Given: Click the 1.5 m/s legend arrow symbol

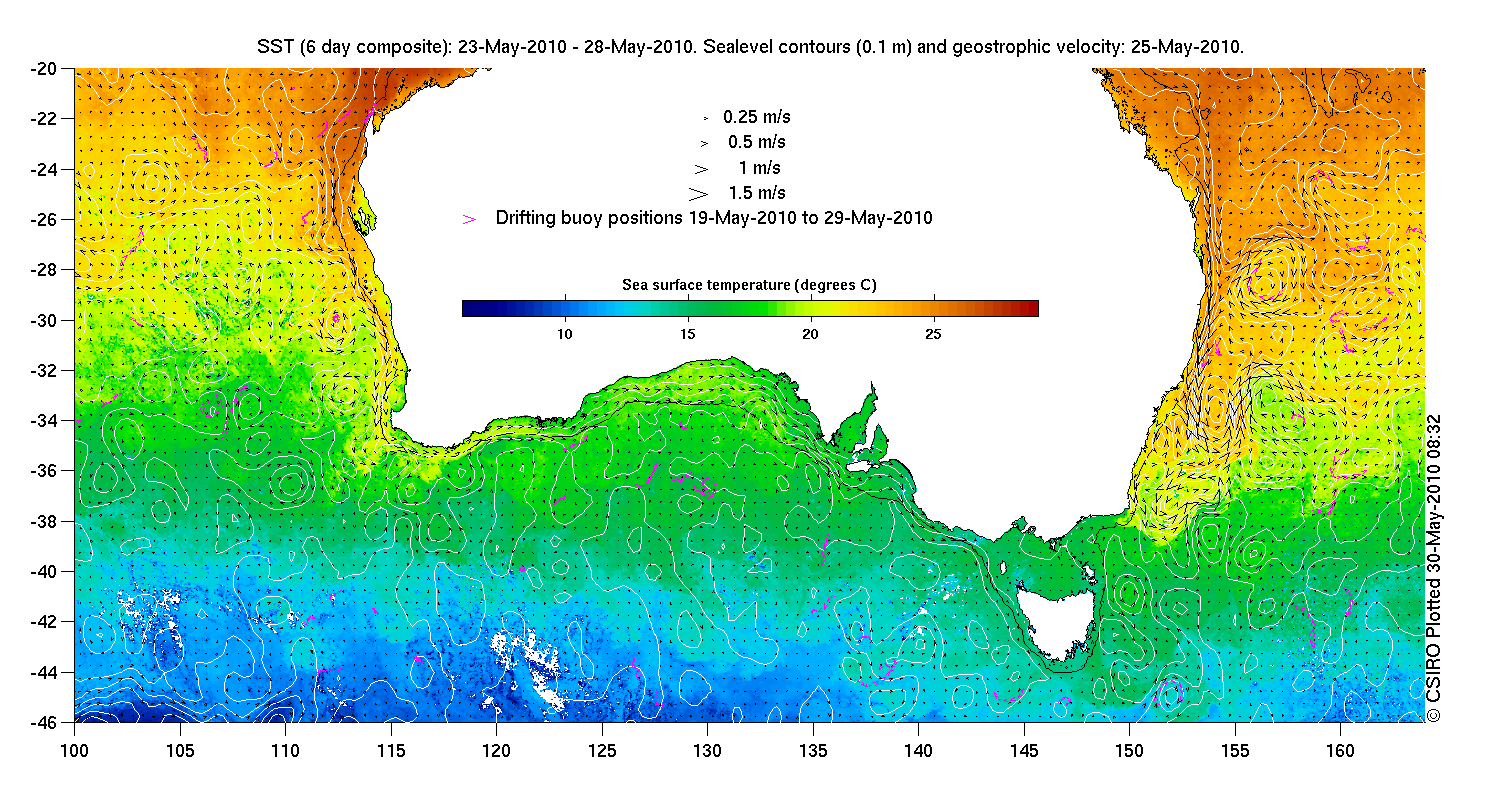Looking at the screenshot, I should pos(698,192).
